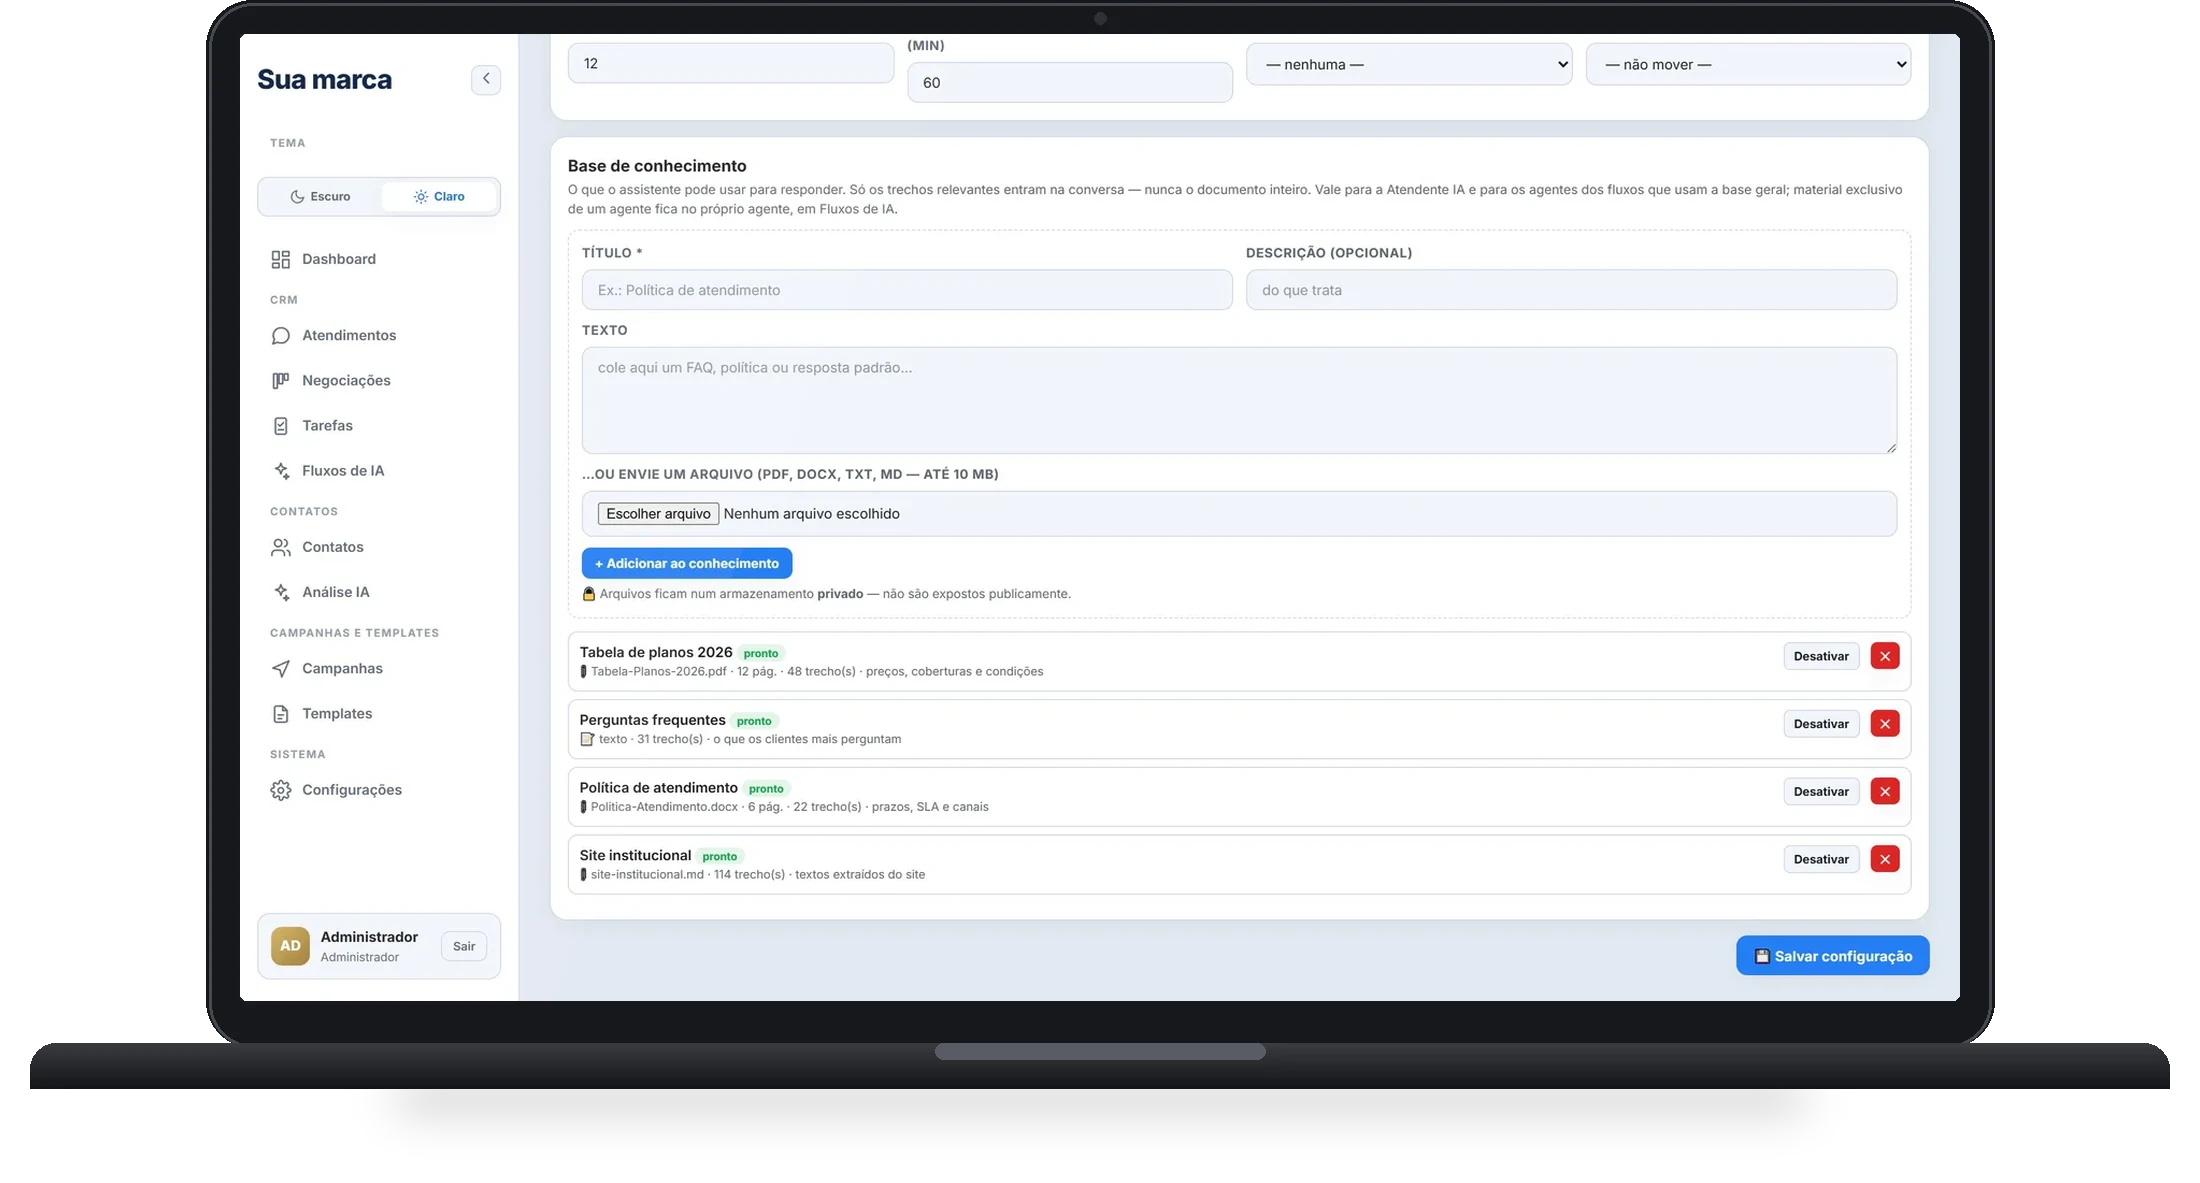Click Adicionar ao conhecimento button
2200x1183 pixels.
tap(687, 563)
